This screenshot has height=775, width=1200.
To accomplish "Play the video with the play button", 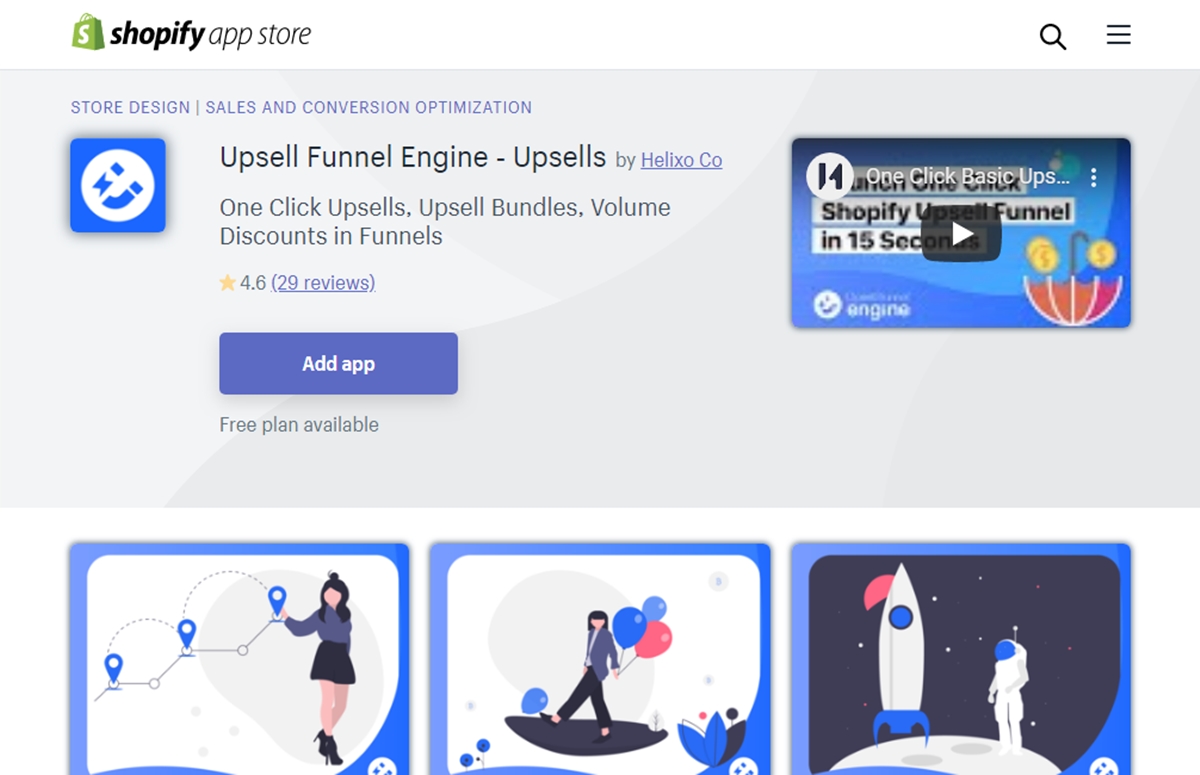I will (x=961, y=234).
